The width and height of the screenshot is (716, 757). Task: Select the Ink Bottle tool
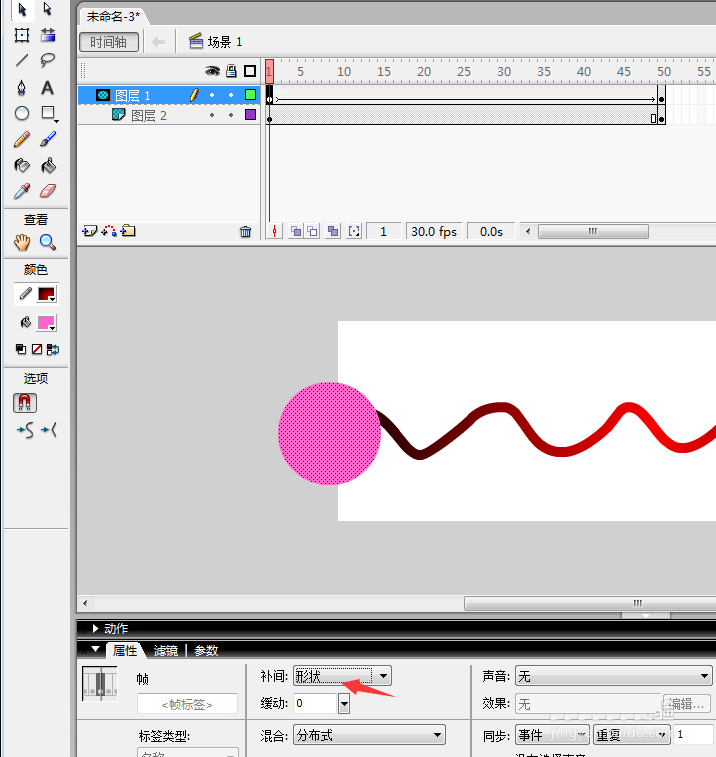pyautogui.click(x=22, y=166)
